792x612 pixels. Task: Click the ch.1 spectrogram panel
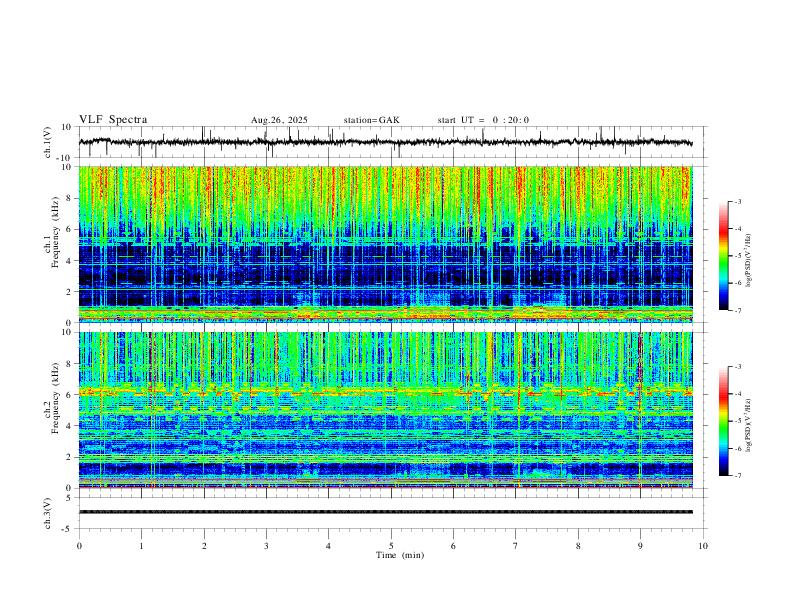(x=385, y=244)
